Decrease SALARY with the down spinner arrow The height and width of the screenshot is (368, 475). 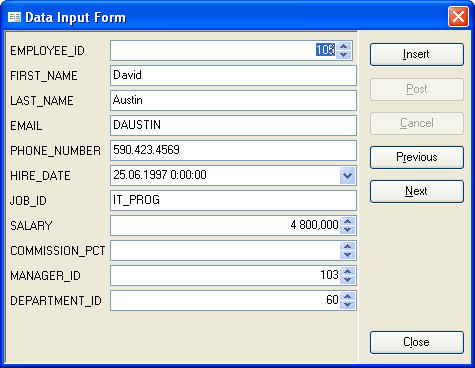[x=348, y=230]
